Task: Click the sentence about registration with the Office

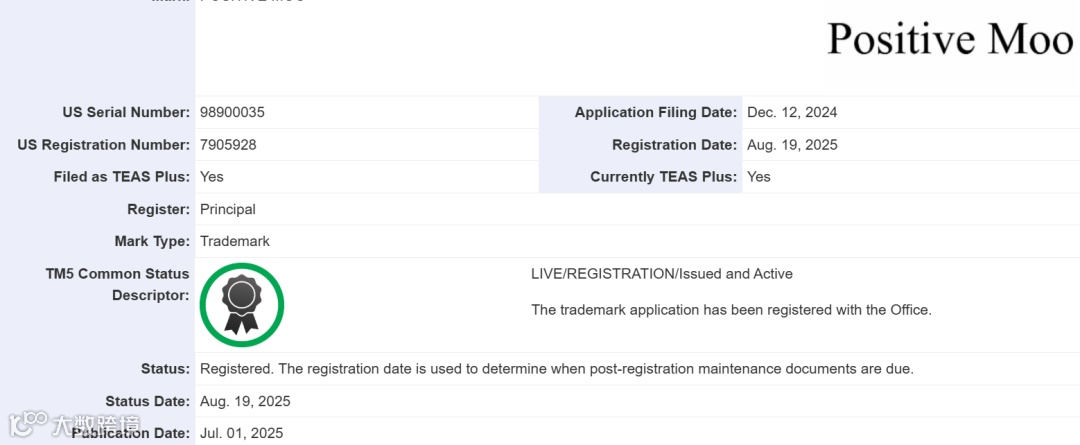Action: tap(731, 310)
